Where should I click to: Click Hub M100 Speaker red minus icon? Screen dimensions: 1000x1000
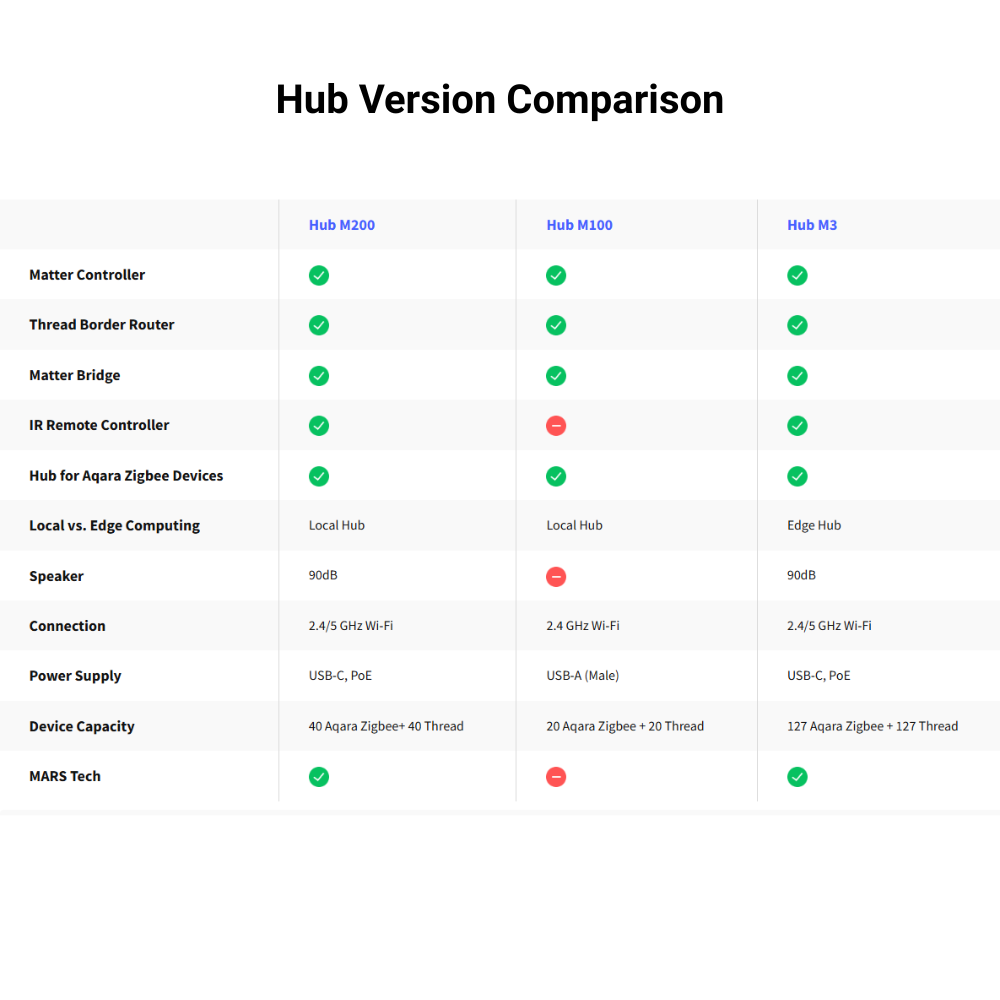click(x=556, y=576)
